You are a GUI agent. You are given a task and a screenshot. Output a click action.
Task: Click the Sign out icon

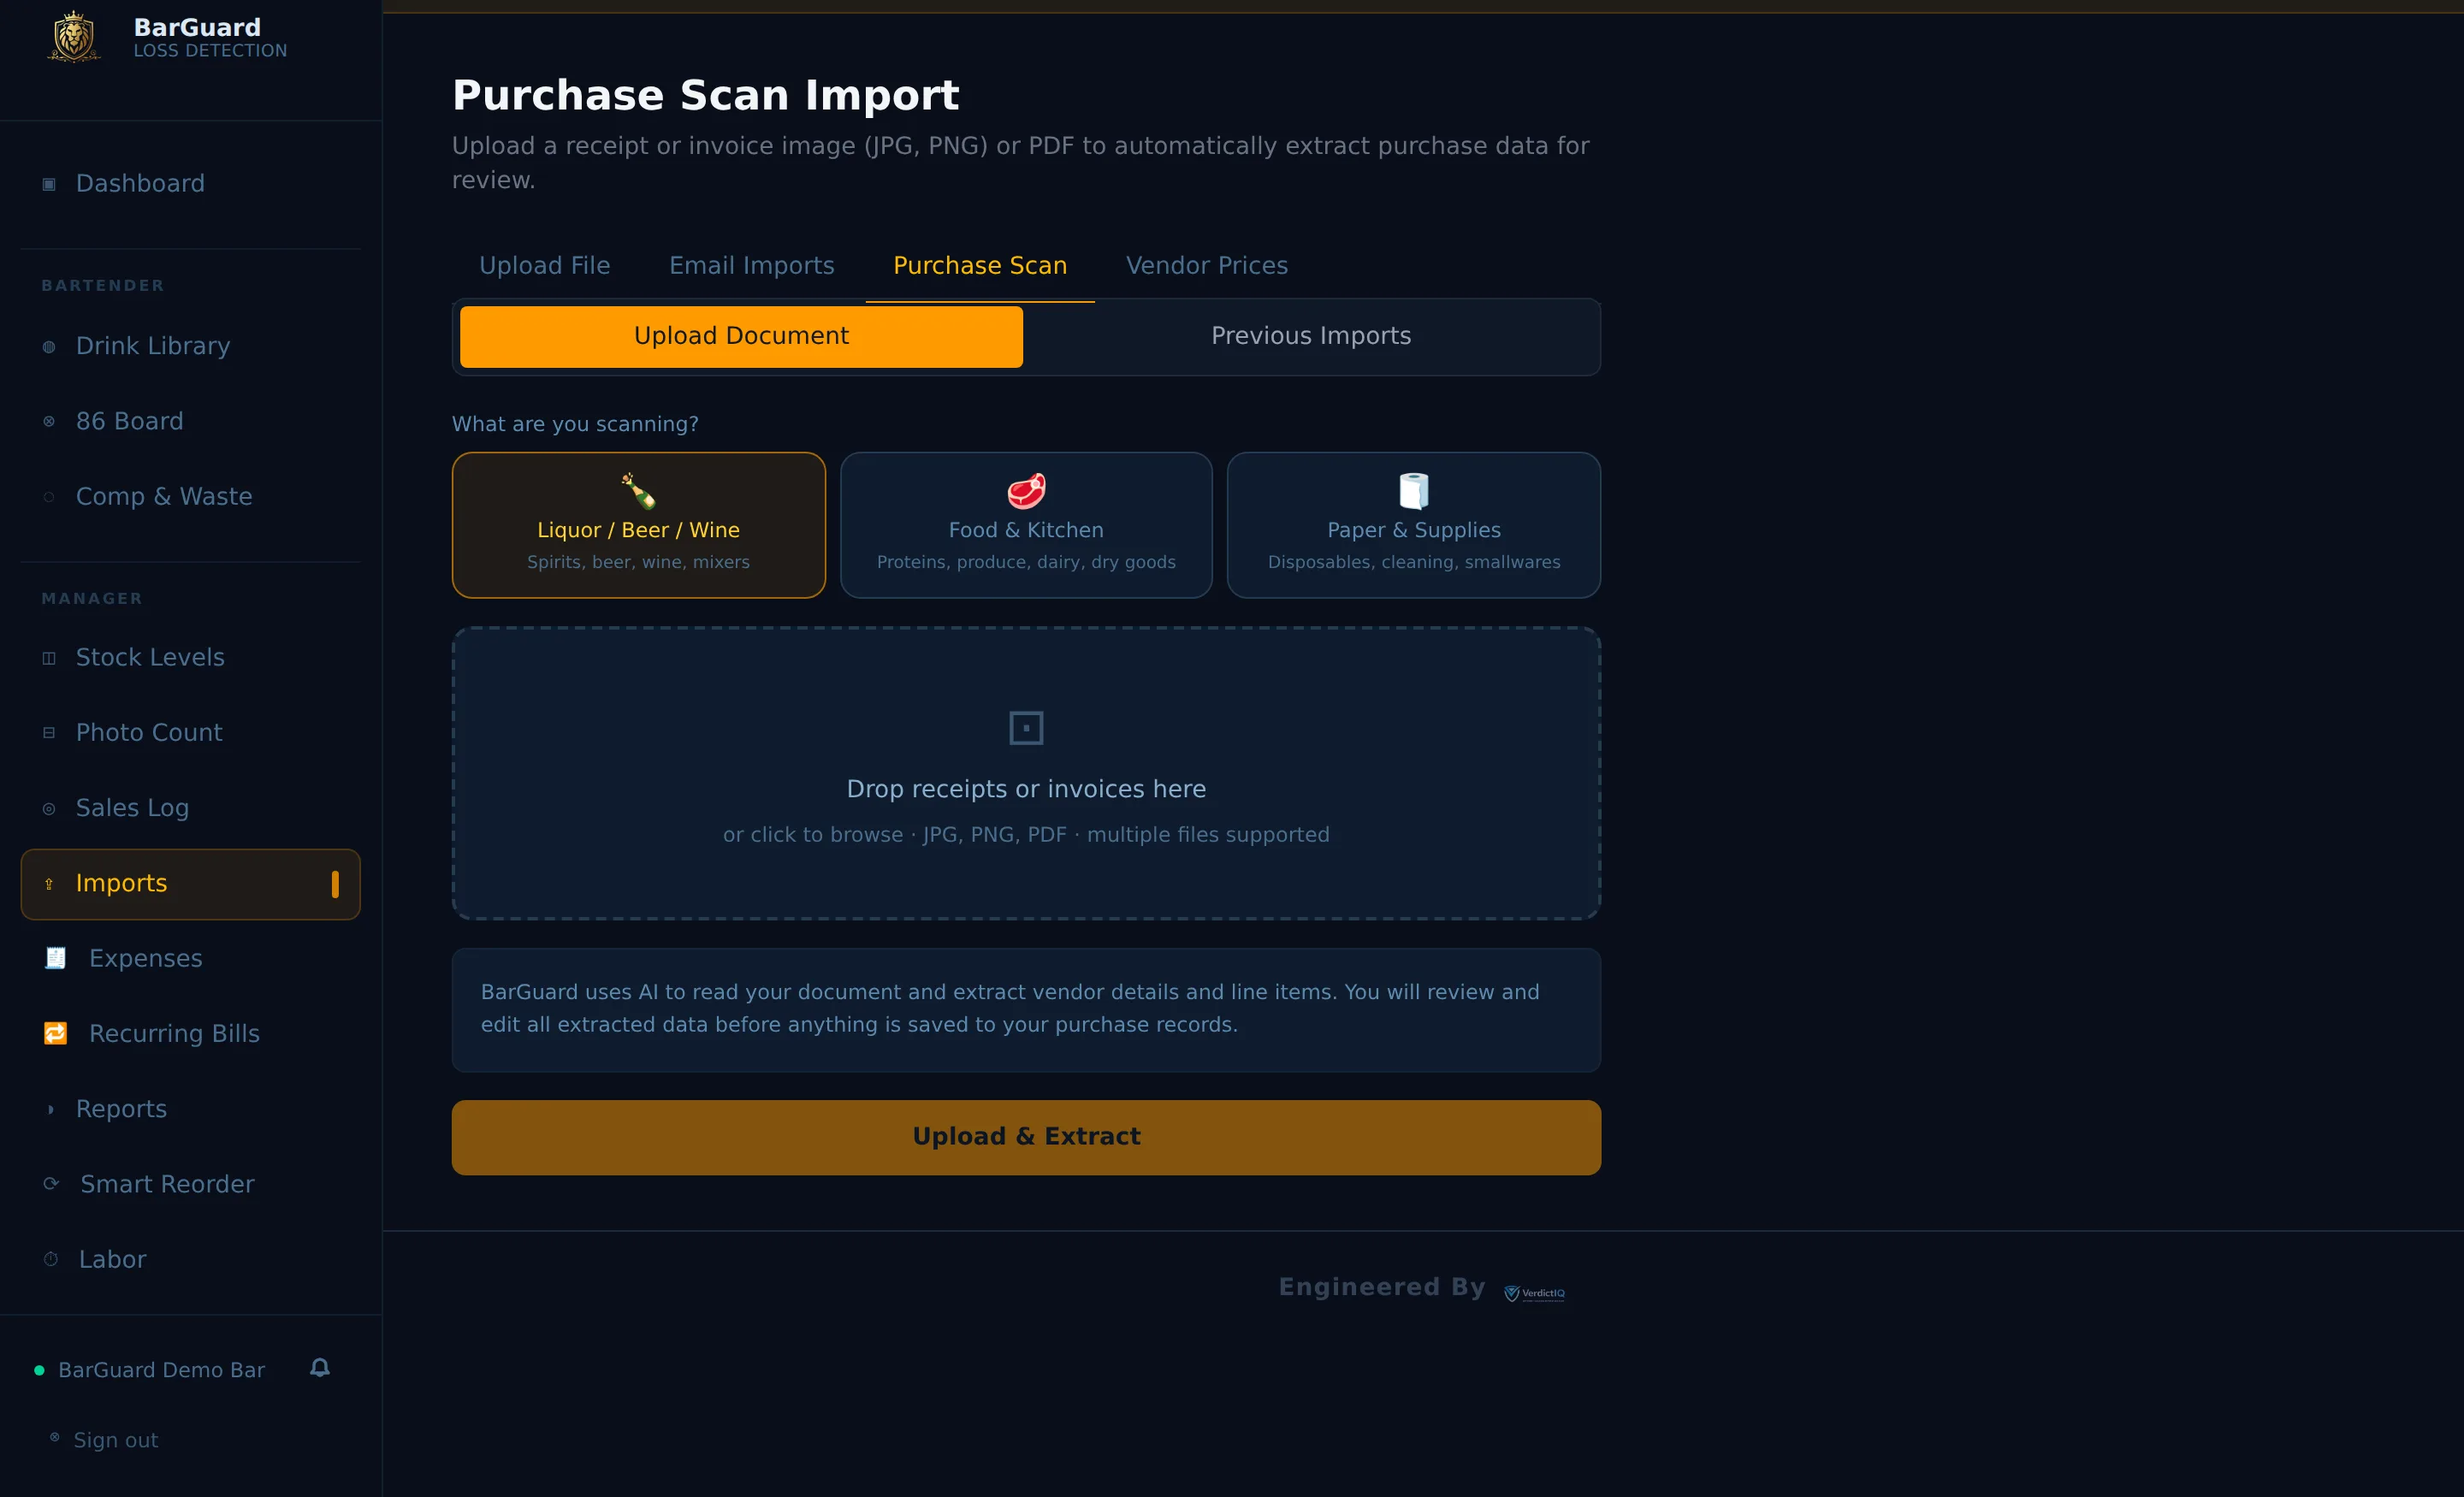(x=55, y=1438)
